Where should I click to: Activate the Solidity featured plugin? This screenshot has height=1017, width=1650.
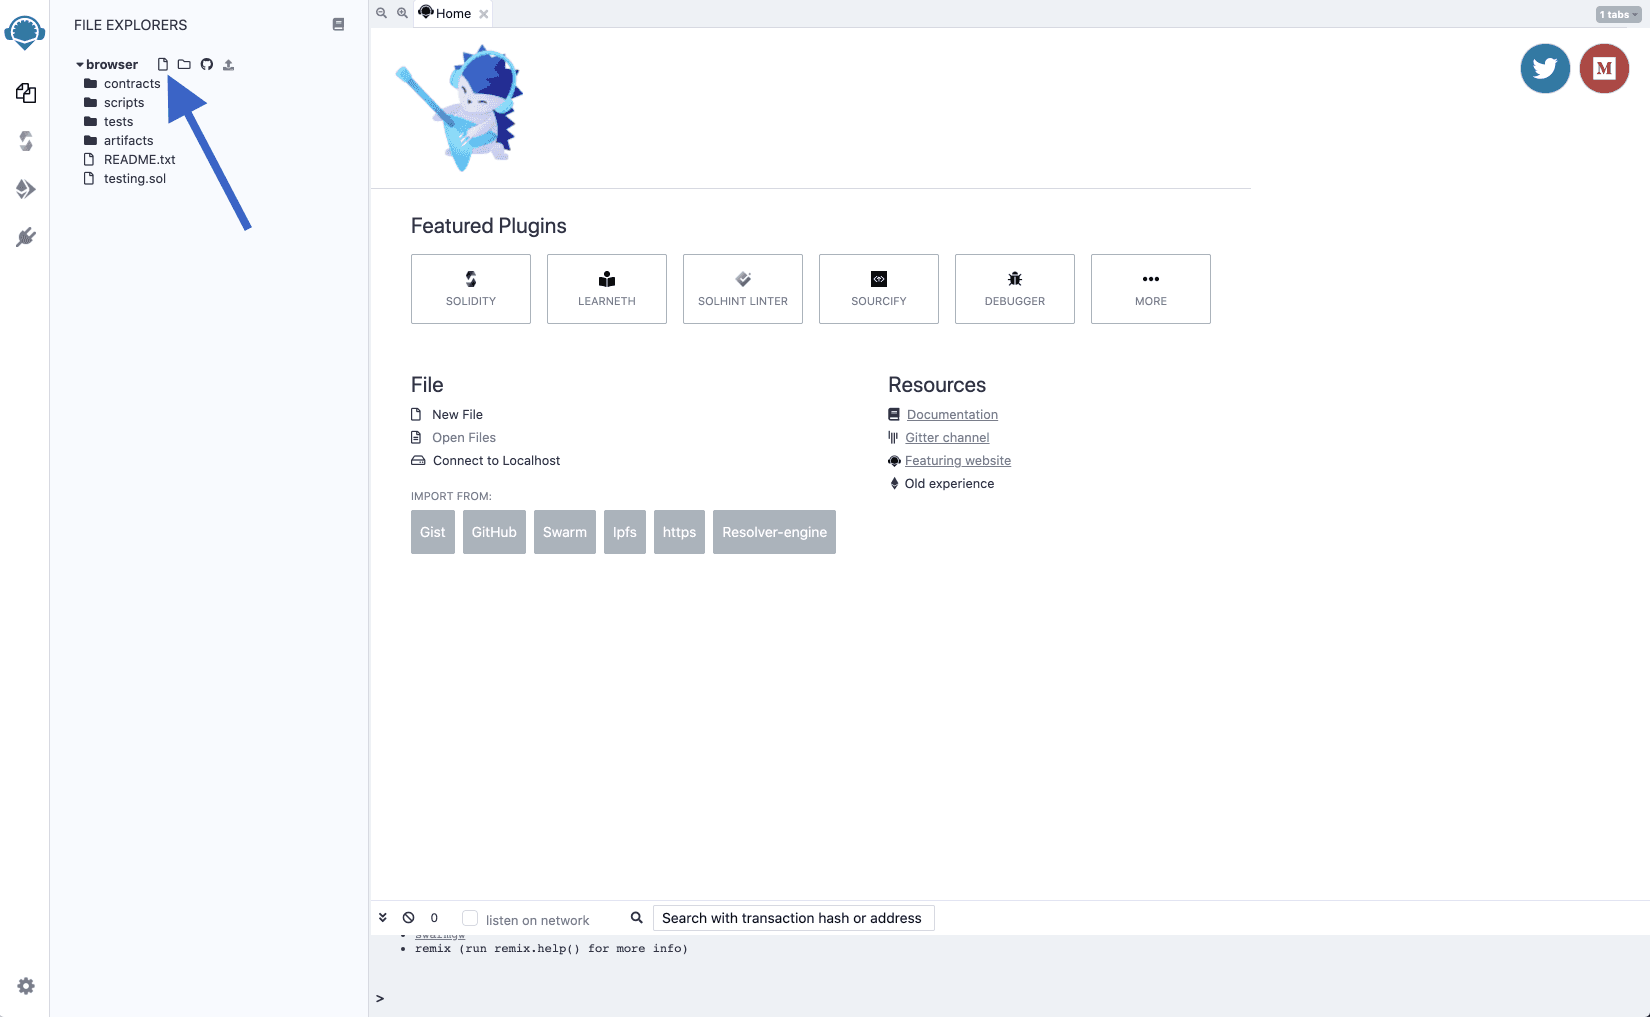coord(471,289)
